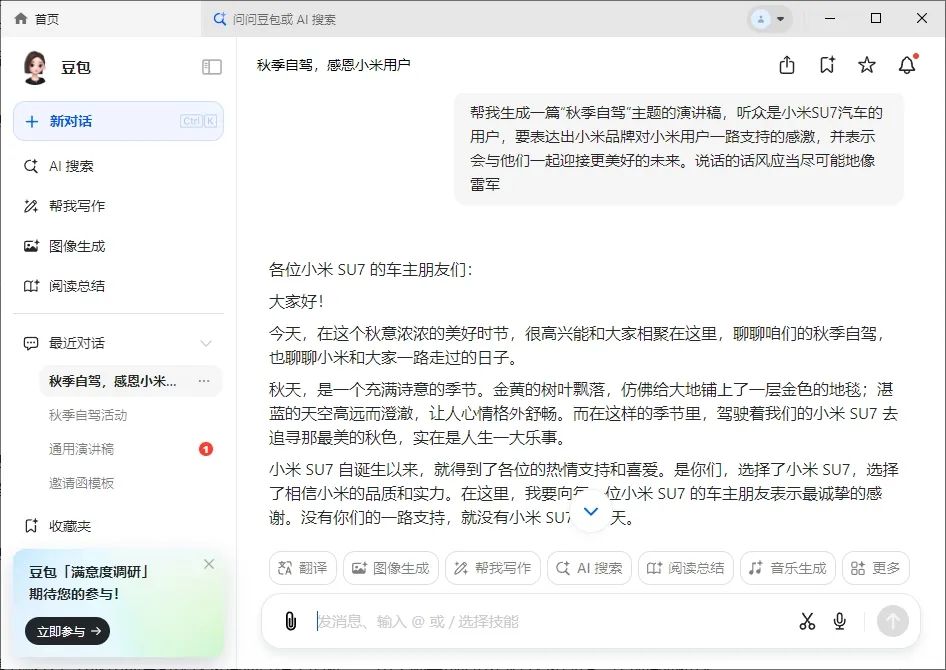946x670 pixels.
Task: Click the scissors screenshot icon
Action: pyautogui.click(x=807, y=621)
